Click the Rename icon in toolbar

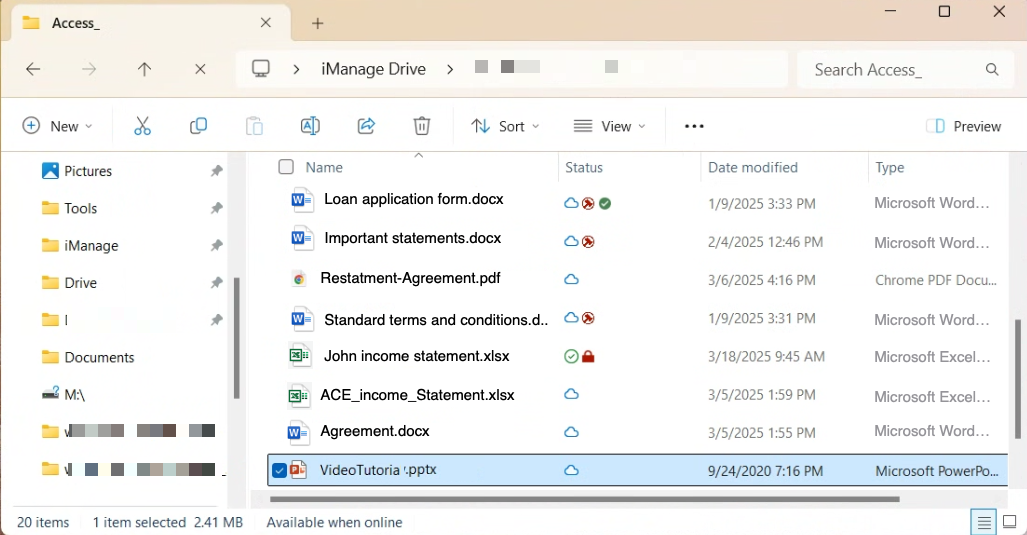tap(310, 126)
